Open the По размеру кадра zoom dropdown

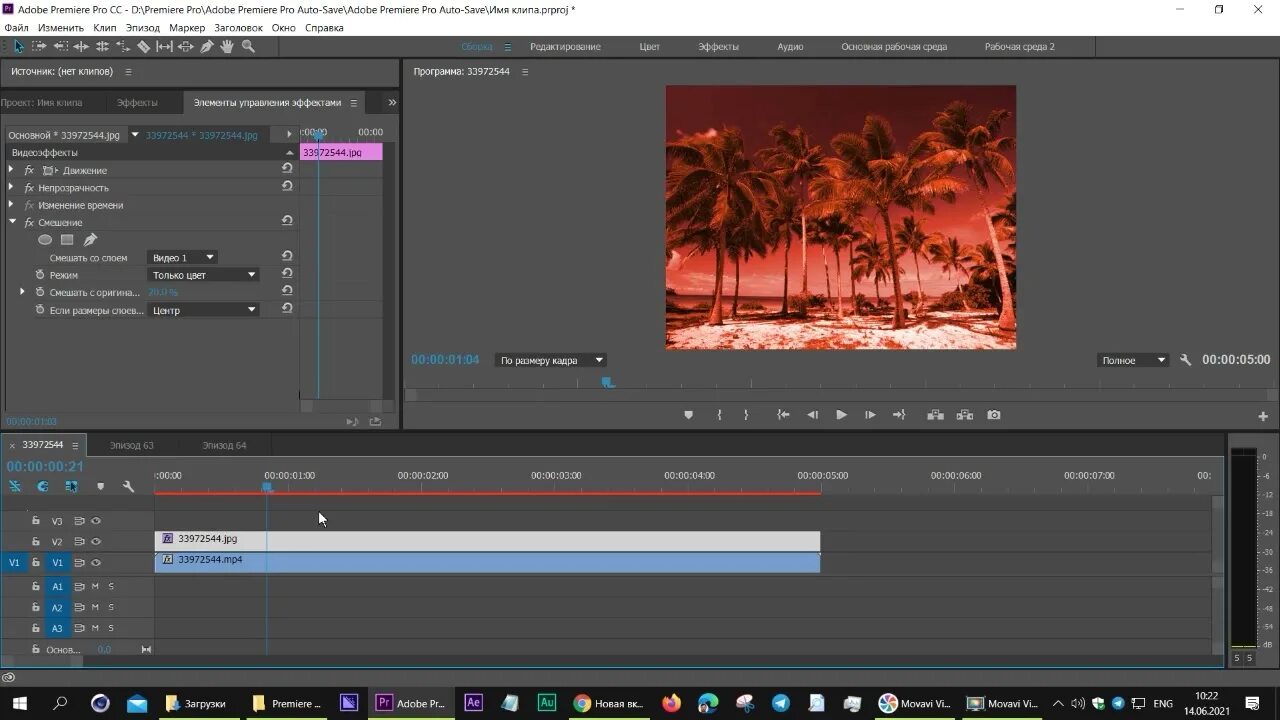(x=551, y=360)
